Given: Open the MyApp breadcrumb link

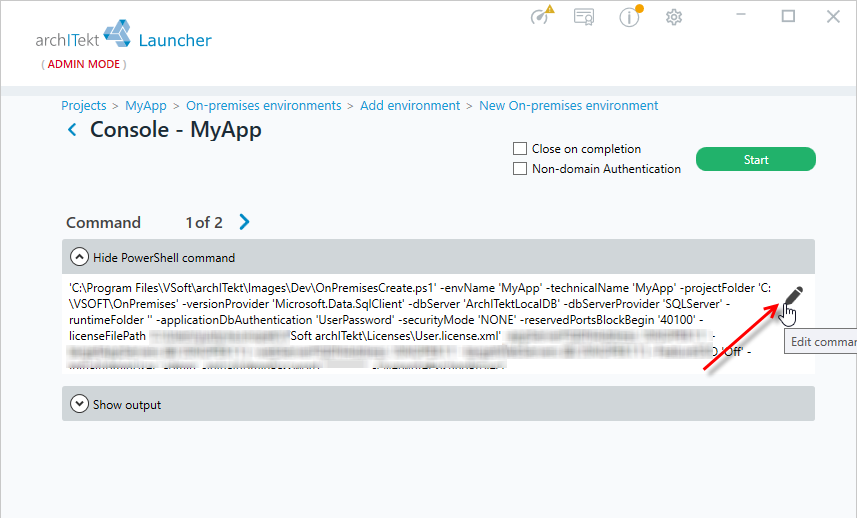Looking at the screenshot, I should pyautogui.click(x=146, y=105).
